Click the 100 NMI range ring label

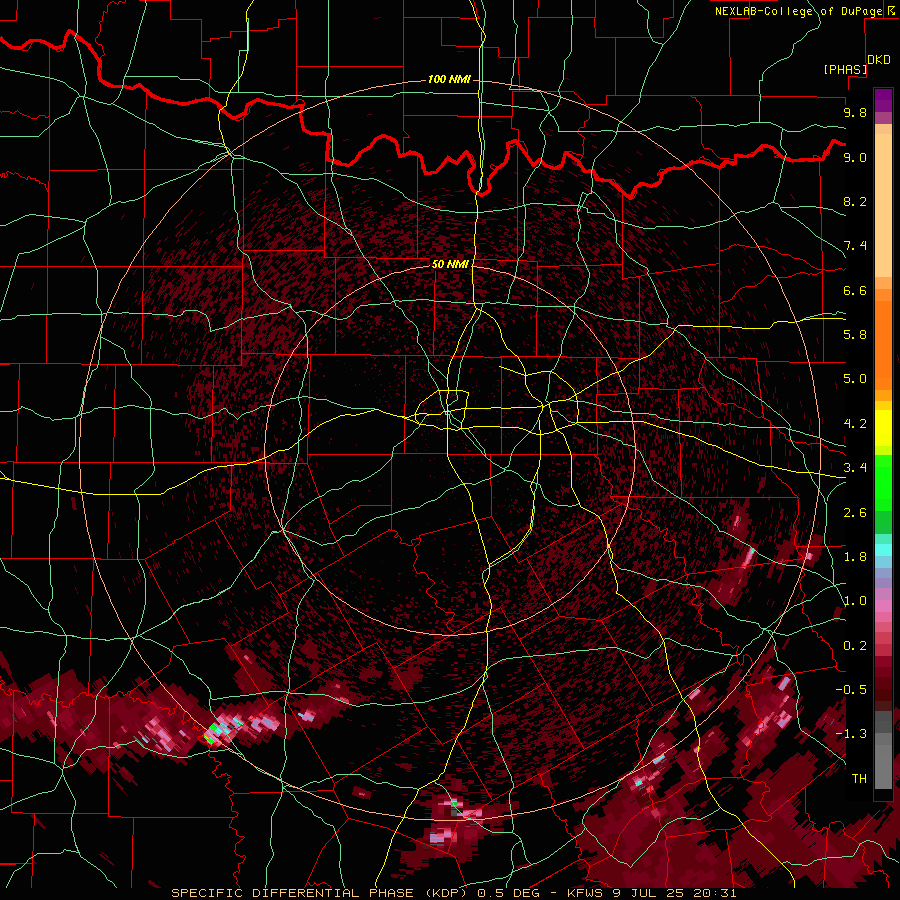[449, 79]
